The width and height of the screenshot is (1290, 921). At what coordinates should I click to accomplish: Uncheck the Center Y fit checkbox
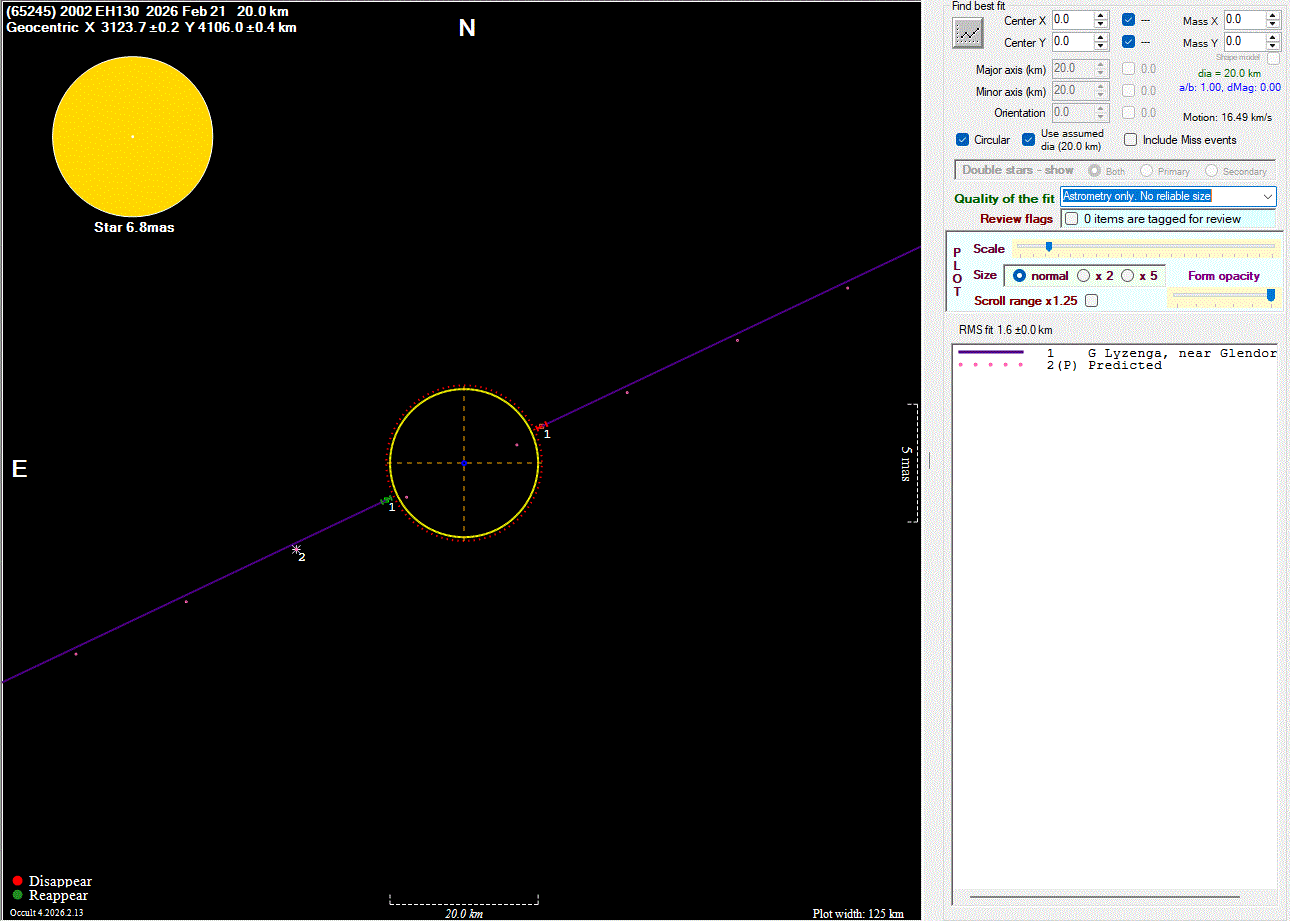pos(1129,42)
